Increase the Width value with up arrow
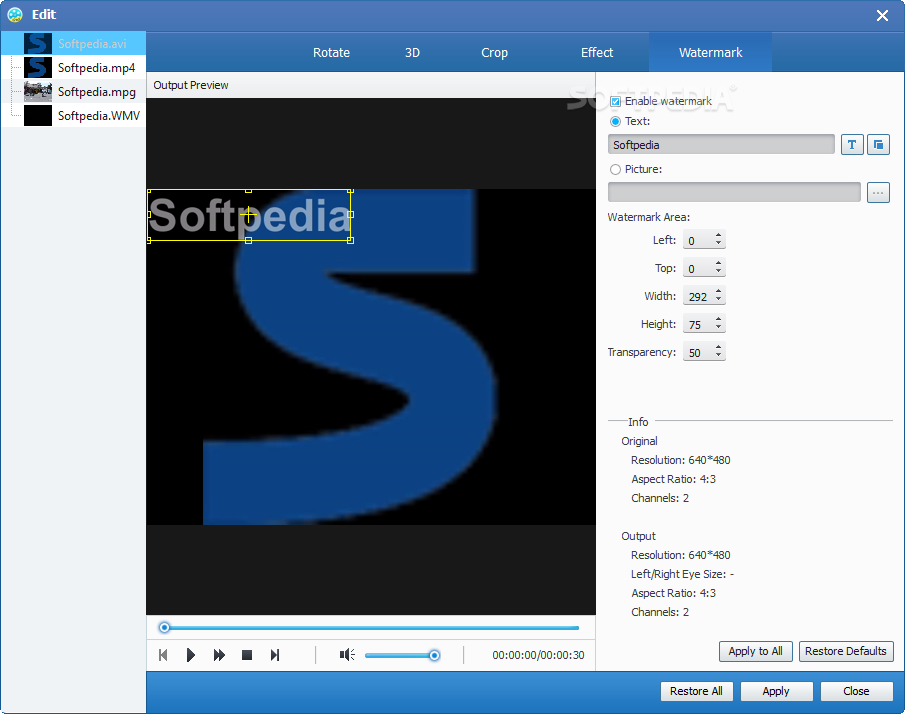Image resolution: width=905 pixels, height=714 pixels. point(719,291)
